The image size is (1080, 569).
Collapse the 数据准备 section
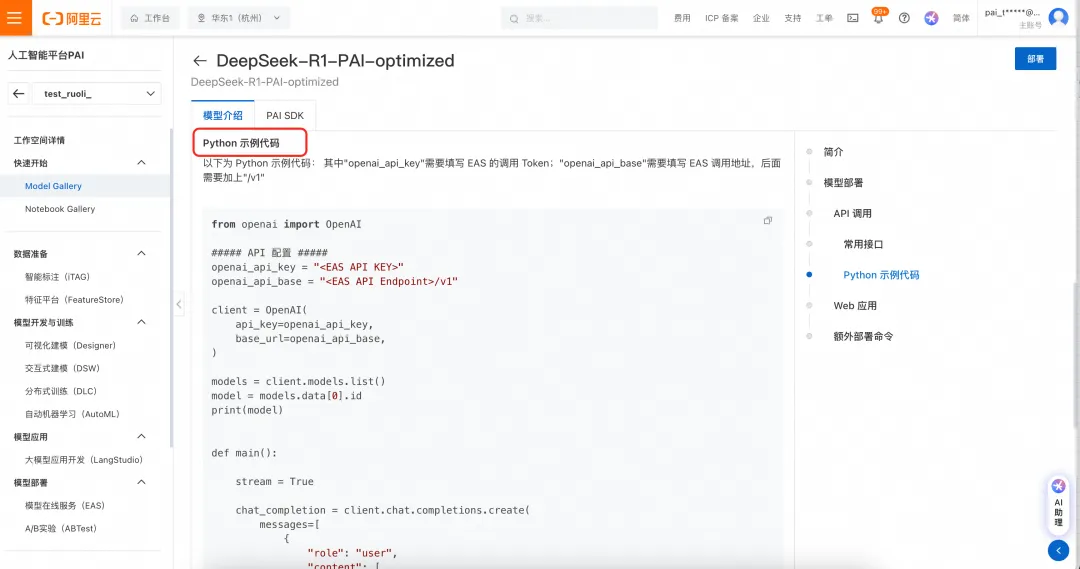pos(141,254)
